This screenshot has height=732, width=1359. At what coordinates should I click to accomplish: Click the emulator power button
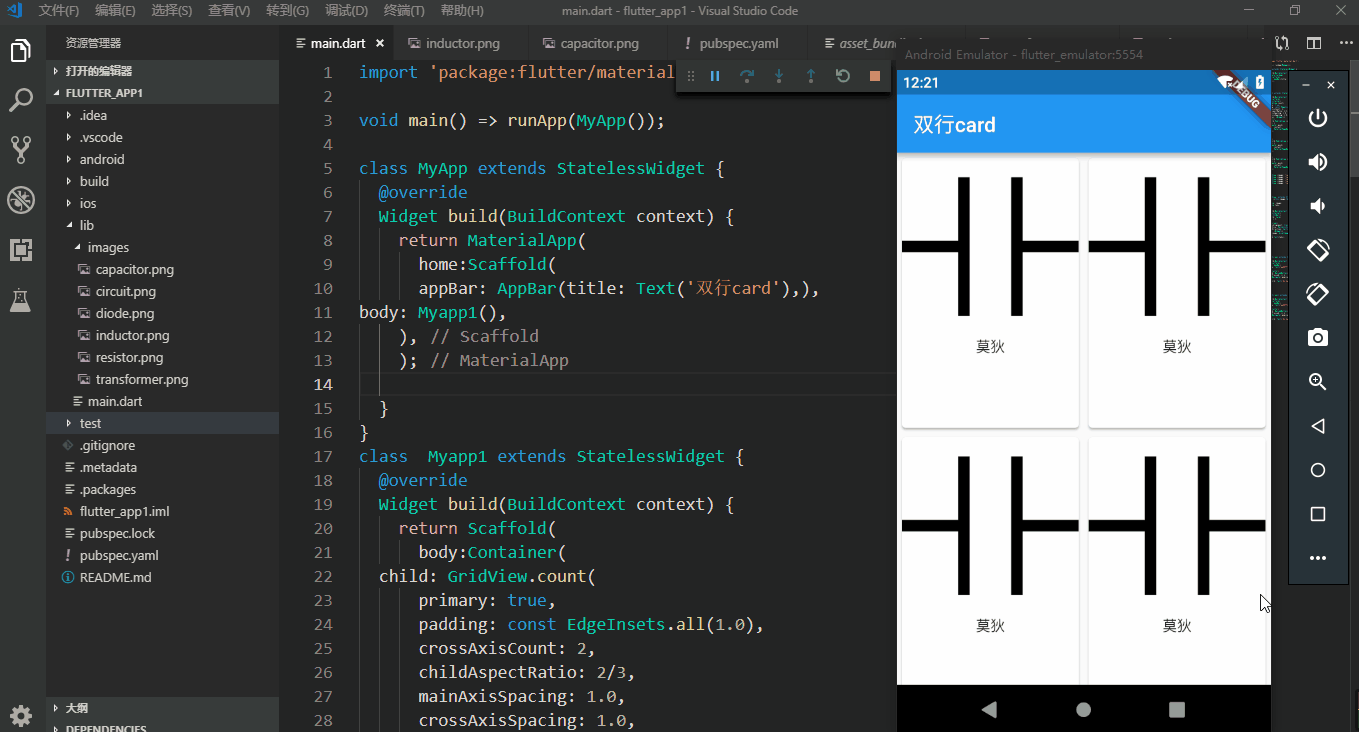pos(1318,118)
